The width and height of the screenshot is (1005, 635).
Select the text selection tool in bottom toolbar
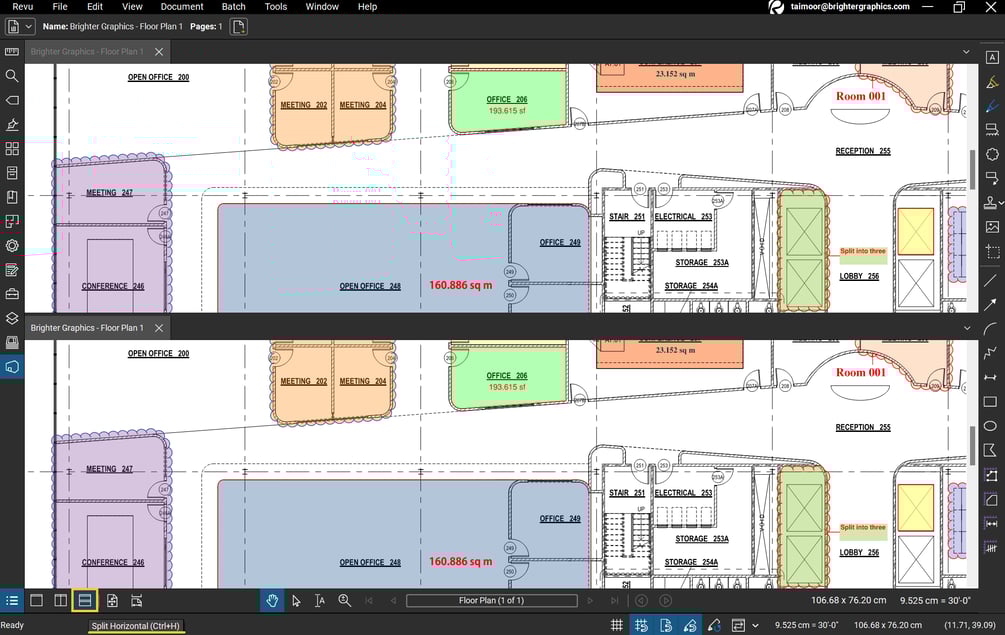click(x=320, y=600)
